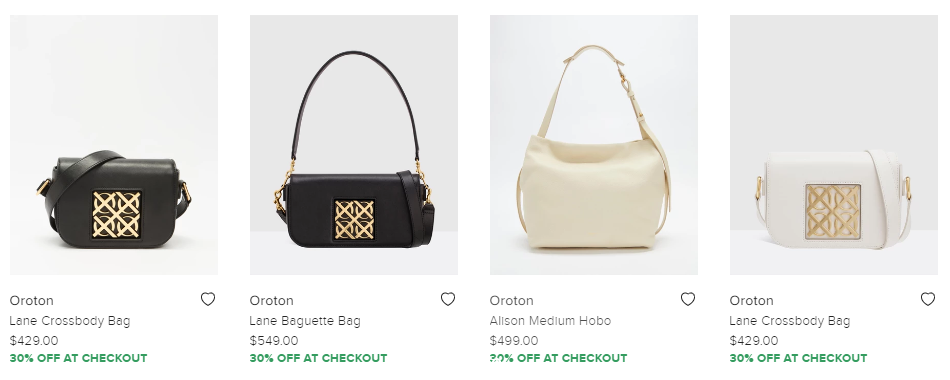Click Oroton brand above the first crossbody bag
The width and height of the screenshot is (950, 380).
pos(32,301)
